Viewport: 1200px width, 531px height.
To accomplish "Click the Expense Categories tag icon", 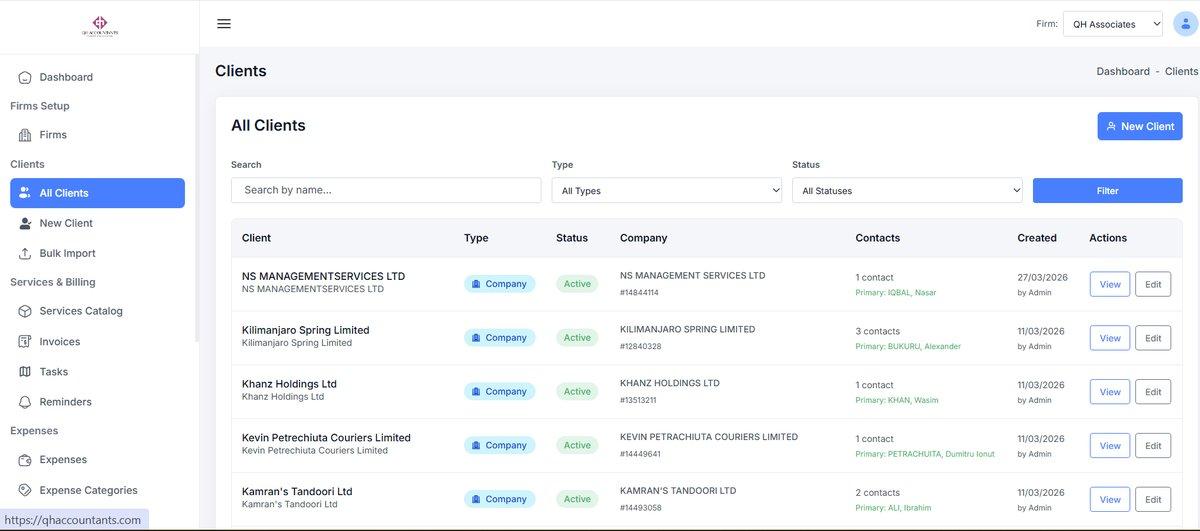I will pos(25,490).
